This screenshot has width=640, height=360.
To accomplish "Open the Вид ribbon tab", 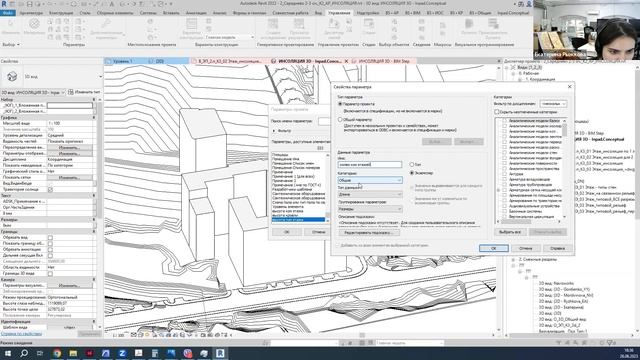I will (318, 13).
